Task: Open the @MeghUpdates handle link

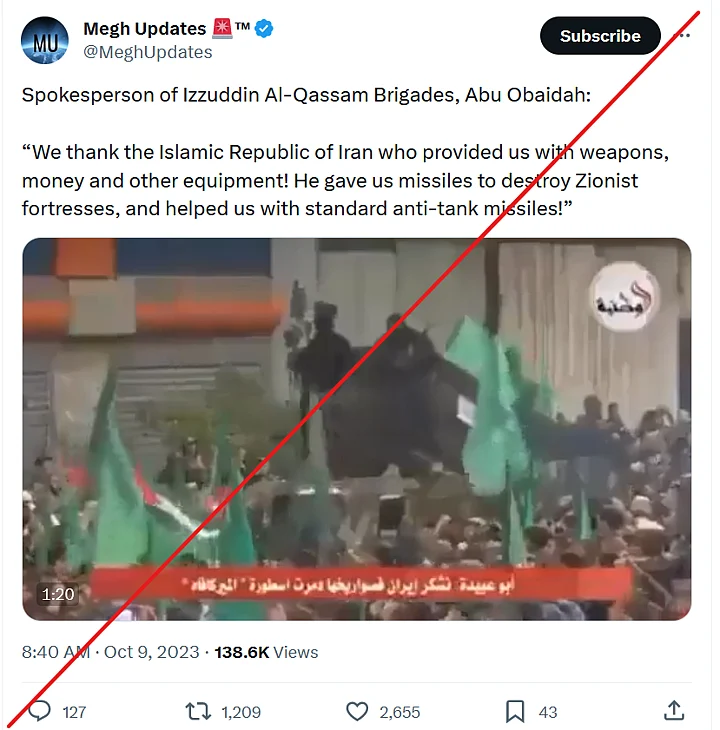Action: tap(148, 52)
